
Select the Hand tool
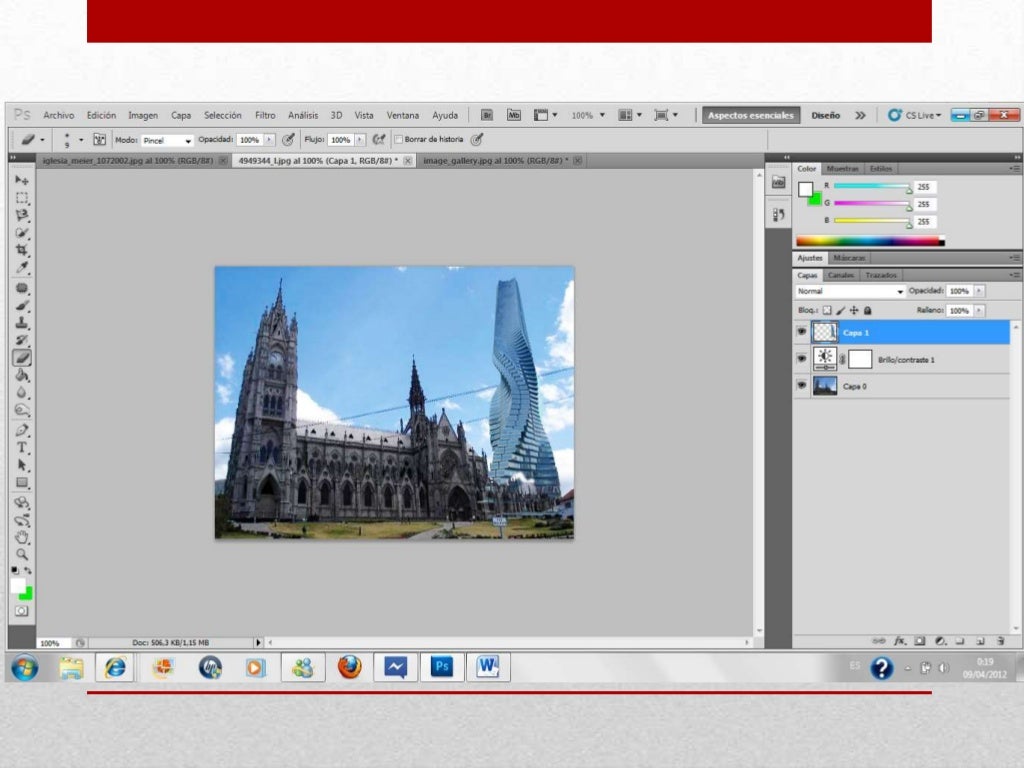pyautogui.click(x=22, y=537)
